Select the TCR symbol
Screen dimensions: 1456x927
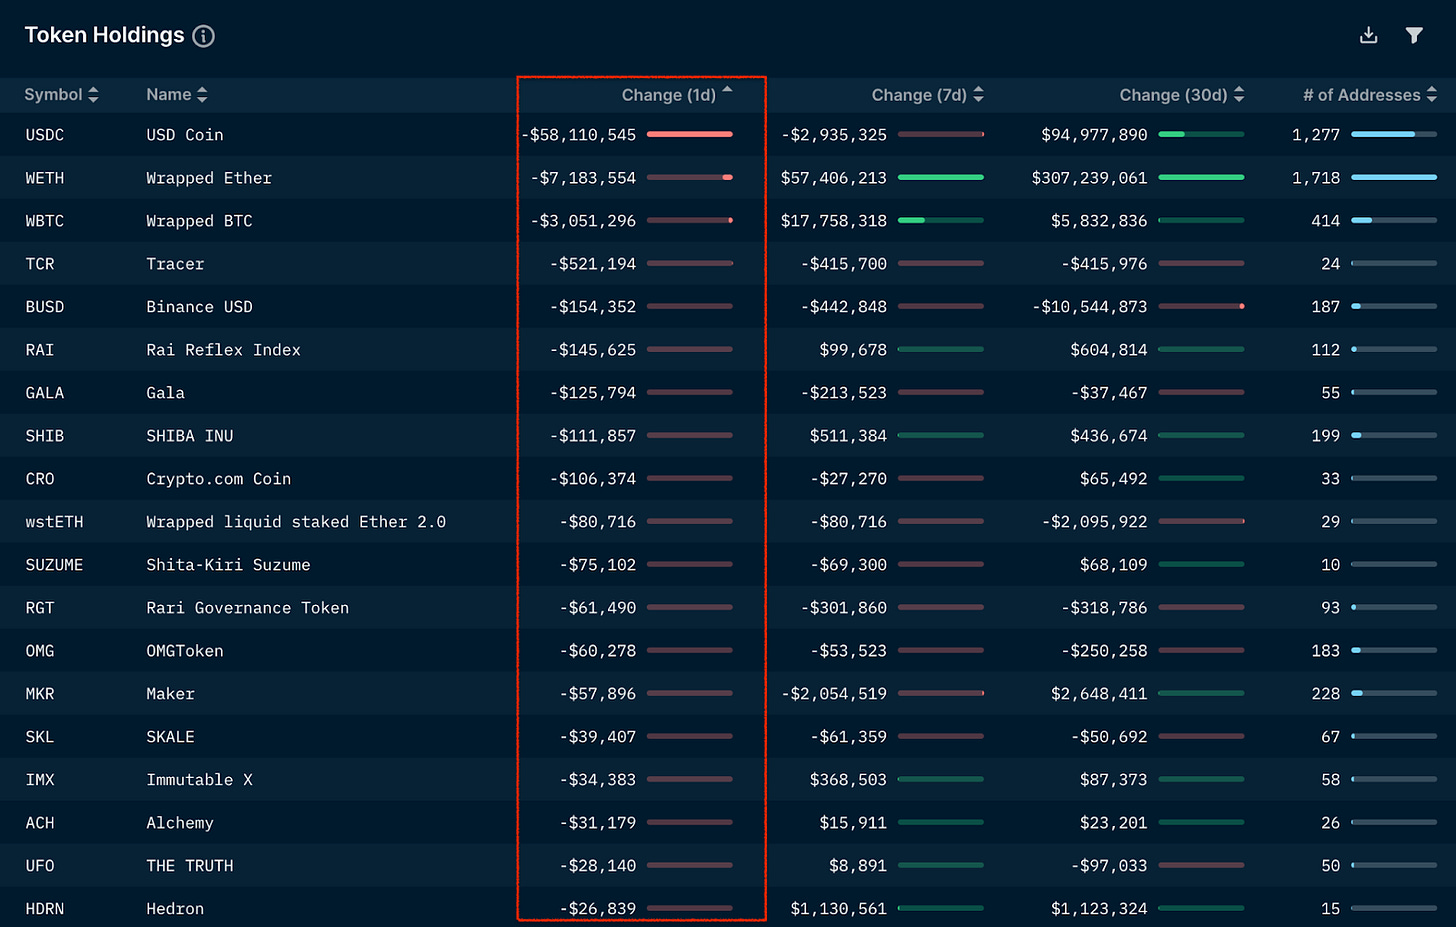coord(40,264)
